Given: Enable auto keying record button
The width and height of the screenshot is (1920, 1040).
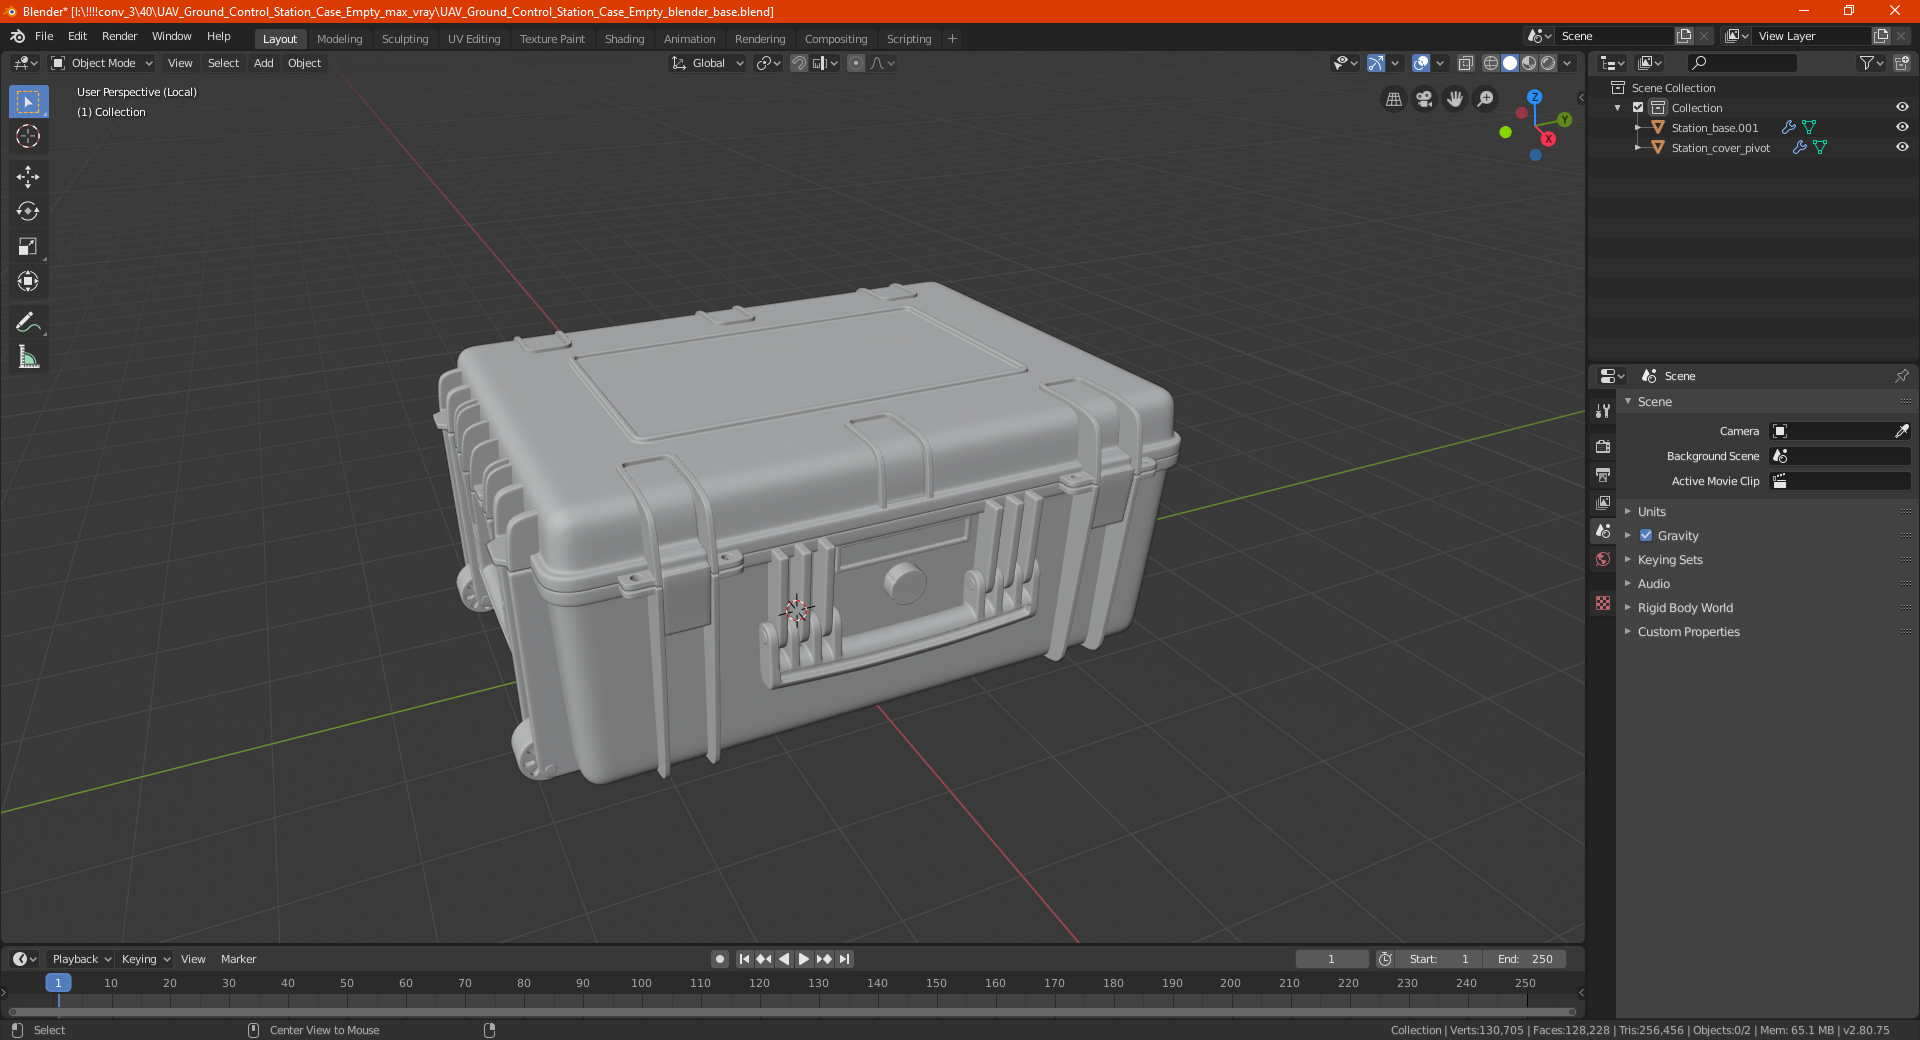Looking at the screenshot, I should (x=720, y=959).
